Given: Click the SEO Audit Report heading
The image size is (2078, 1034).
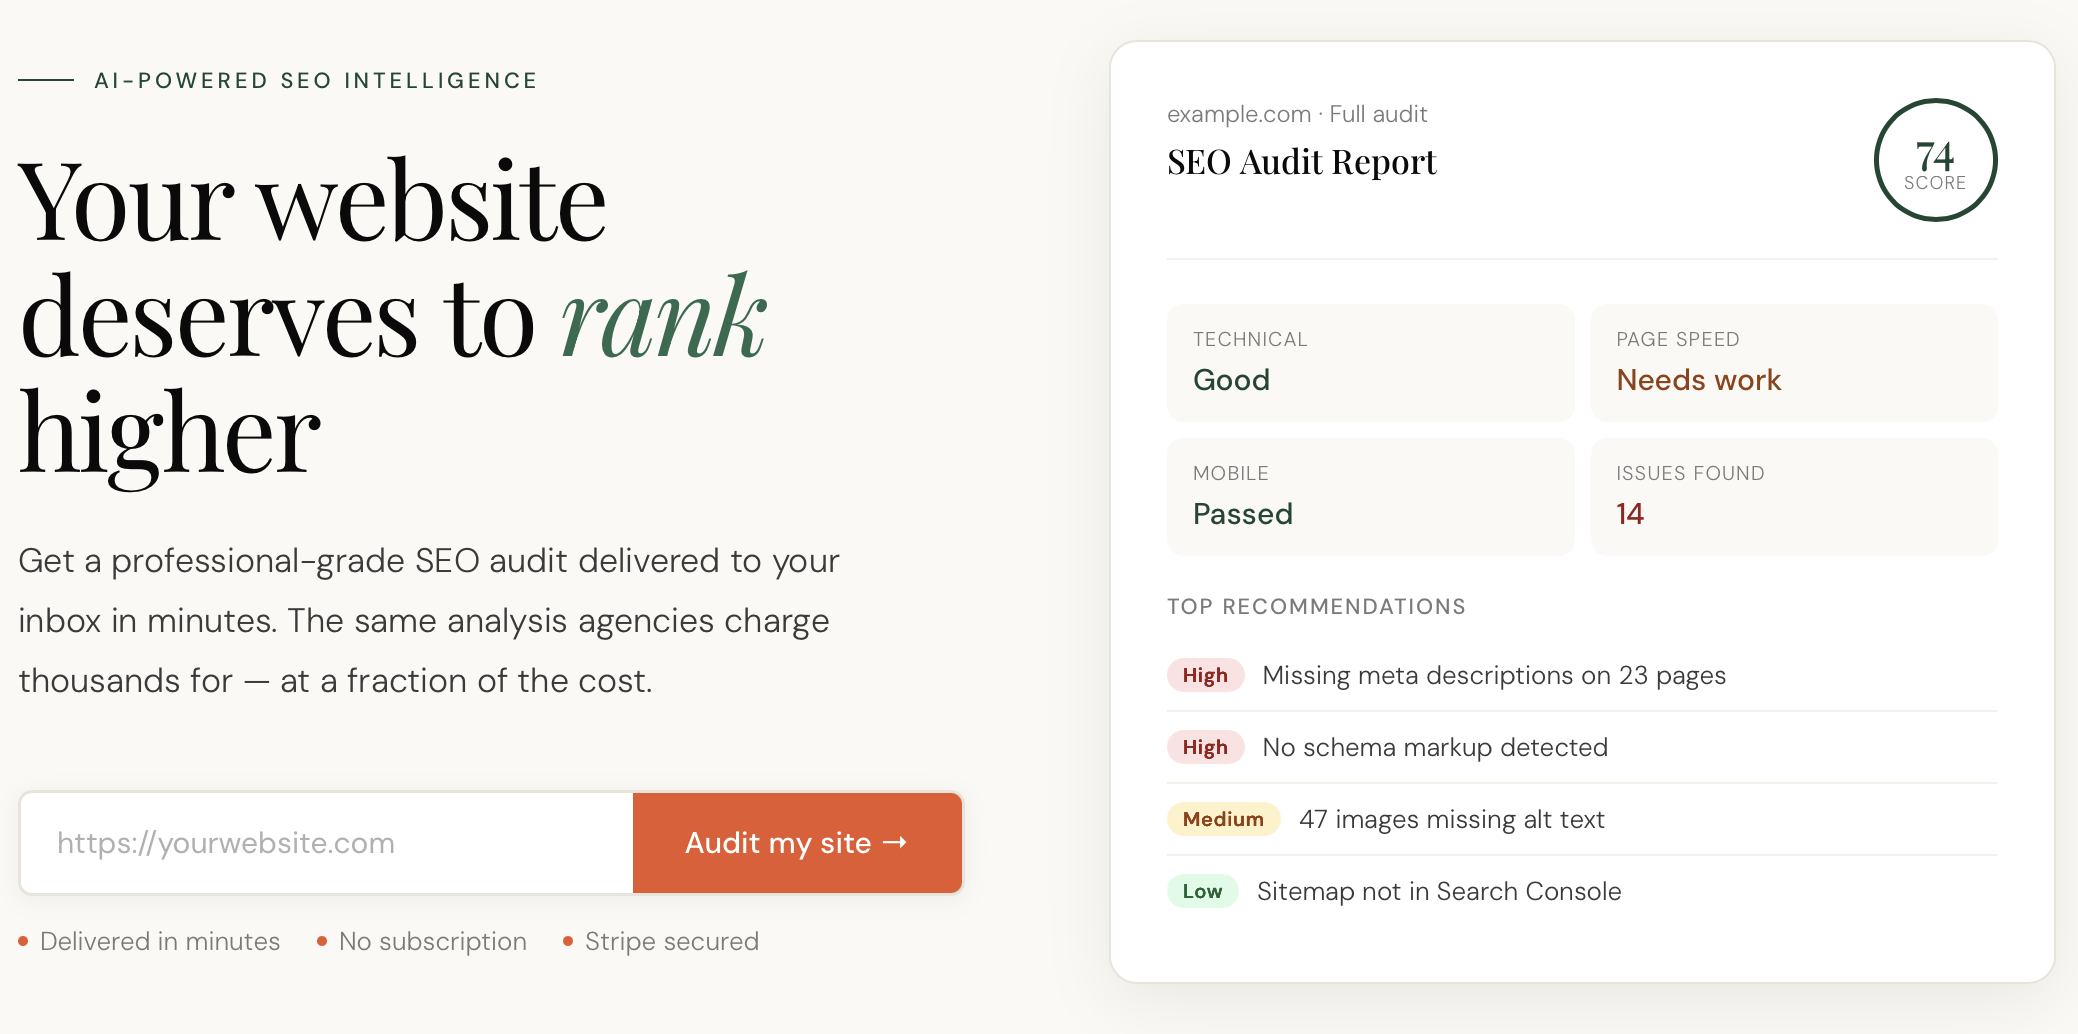Looking at the screenshot, I should pyautogui.click(x=1301, y=161).
